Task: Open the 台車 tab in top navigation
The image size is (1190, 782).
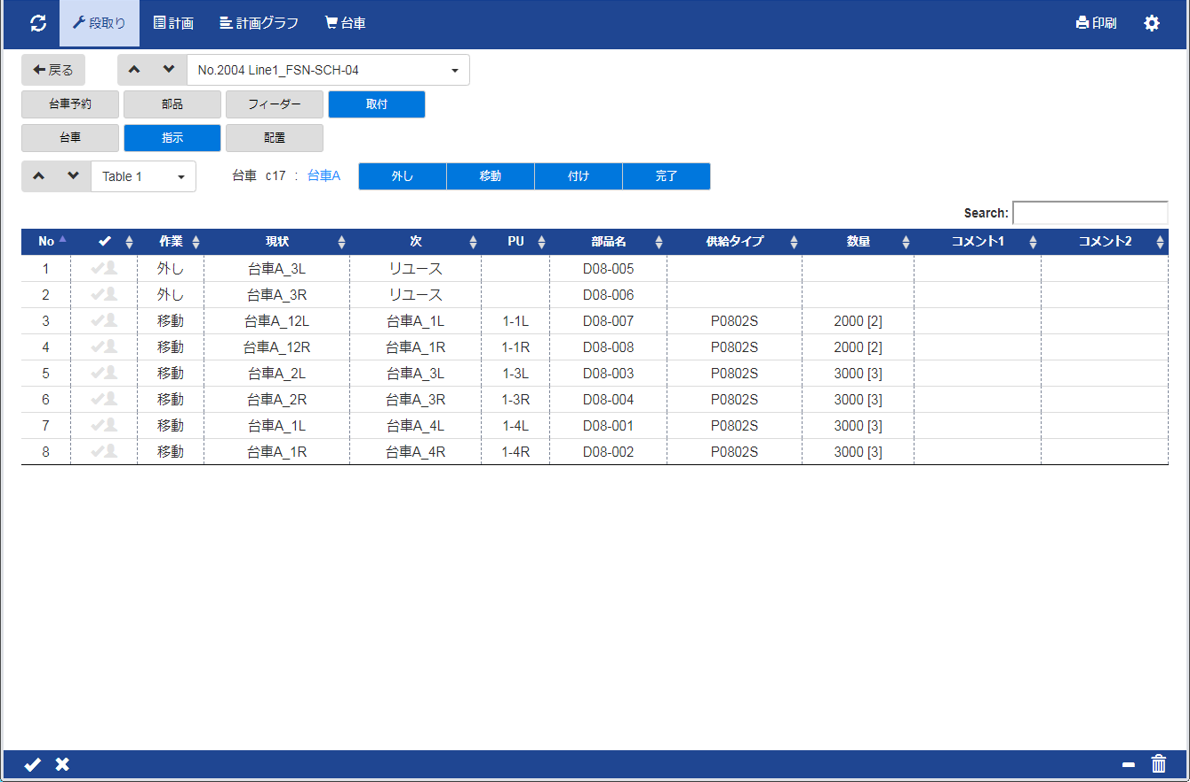Action: tap(345, 23)
